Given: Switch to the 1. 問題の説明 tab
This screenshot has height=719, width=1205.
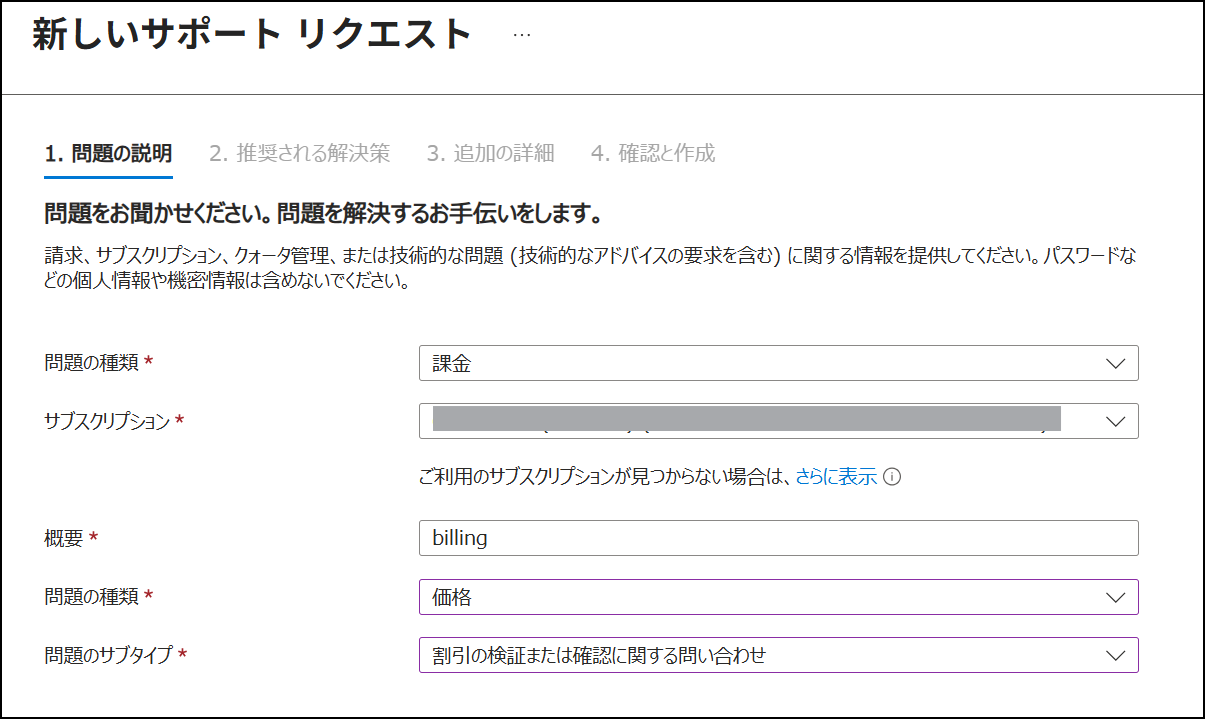Looking at the screenshot, I should [x=109, y=154].
